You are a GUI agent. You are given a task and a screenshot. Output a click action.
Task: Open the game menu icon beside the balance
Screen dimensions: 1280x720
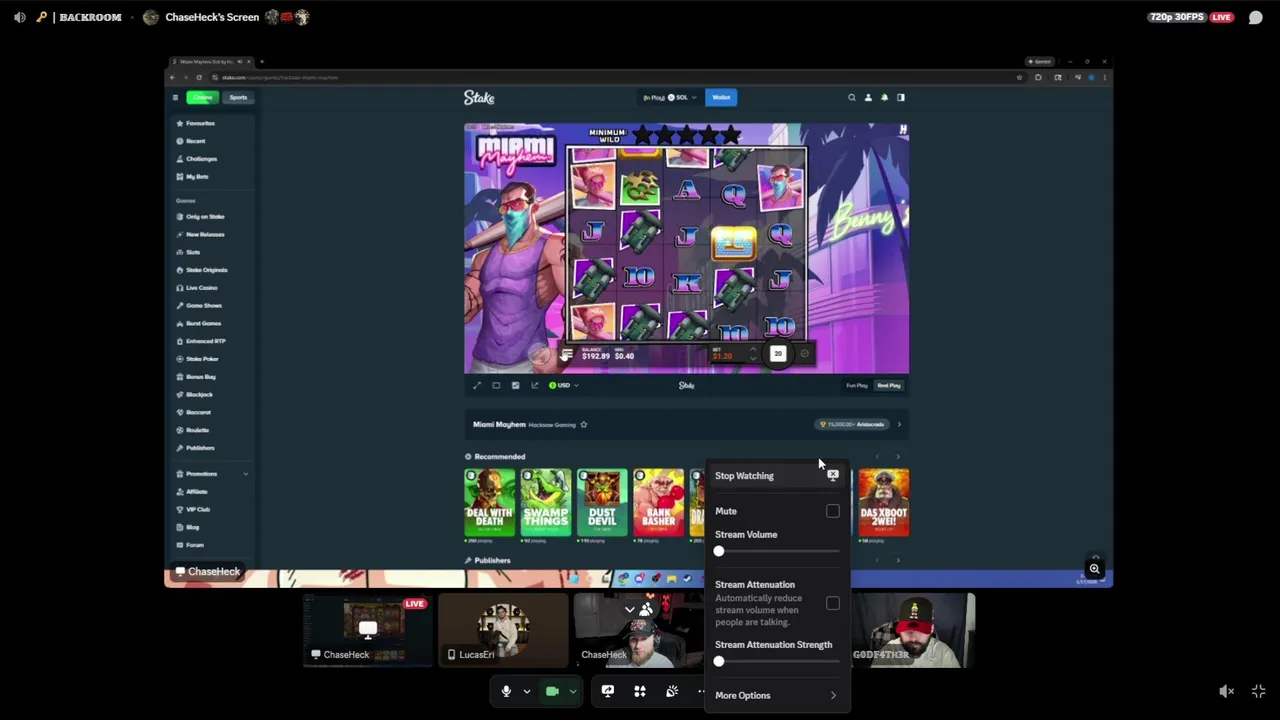tap(567, 355)
